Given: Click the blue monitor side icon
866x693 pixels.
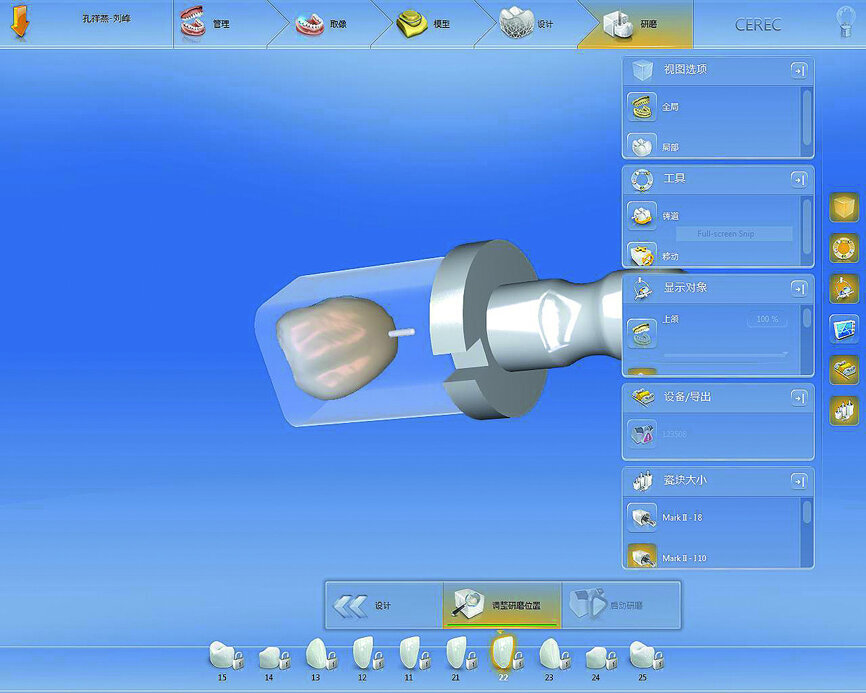Looking at the screenshot, I should [x=844, y=328].
